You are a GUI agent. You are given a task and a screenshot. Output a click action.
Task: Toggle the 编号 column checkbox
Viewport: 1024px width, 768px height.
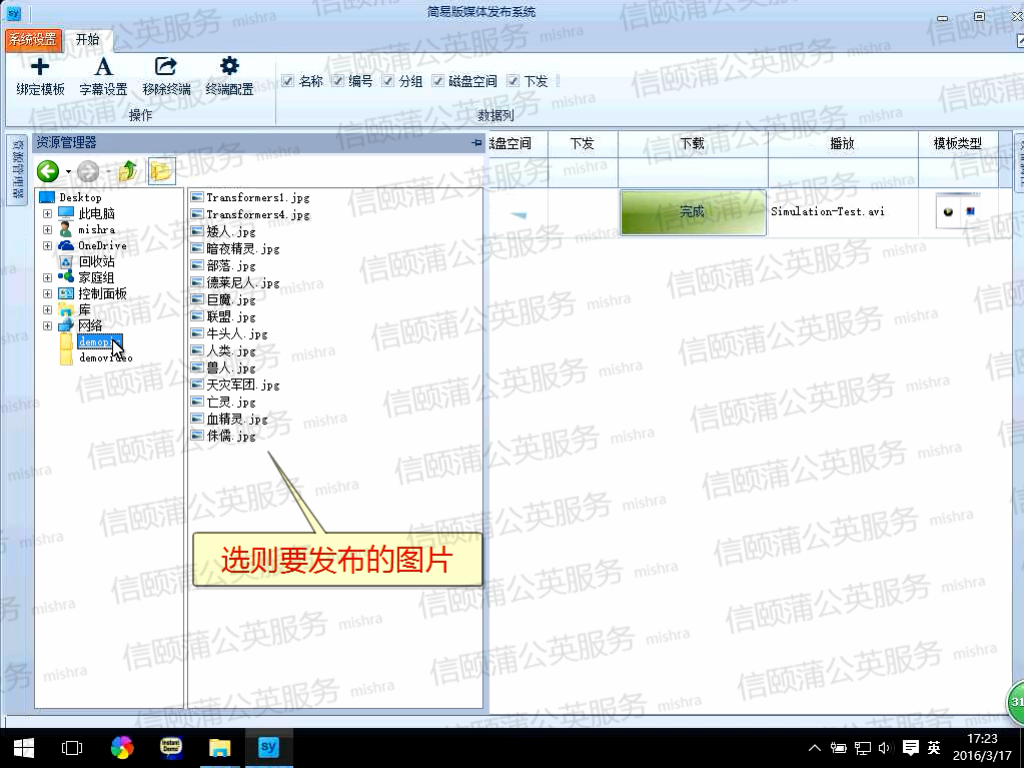tap(338, 81)
